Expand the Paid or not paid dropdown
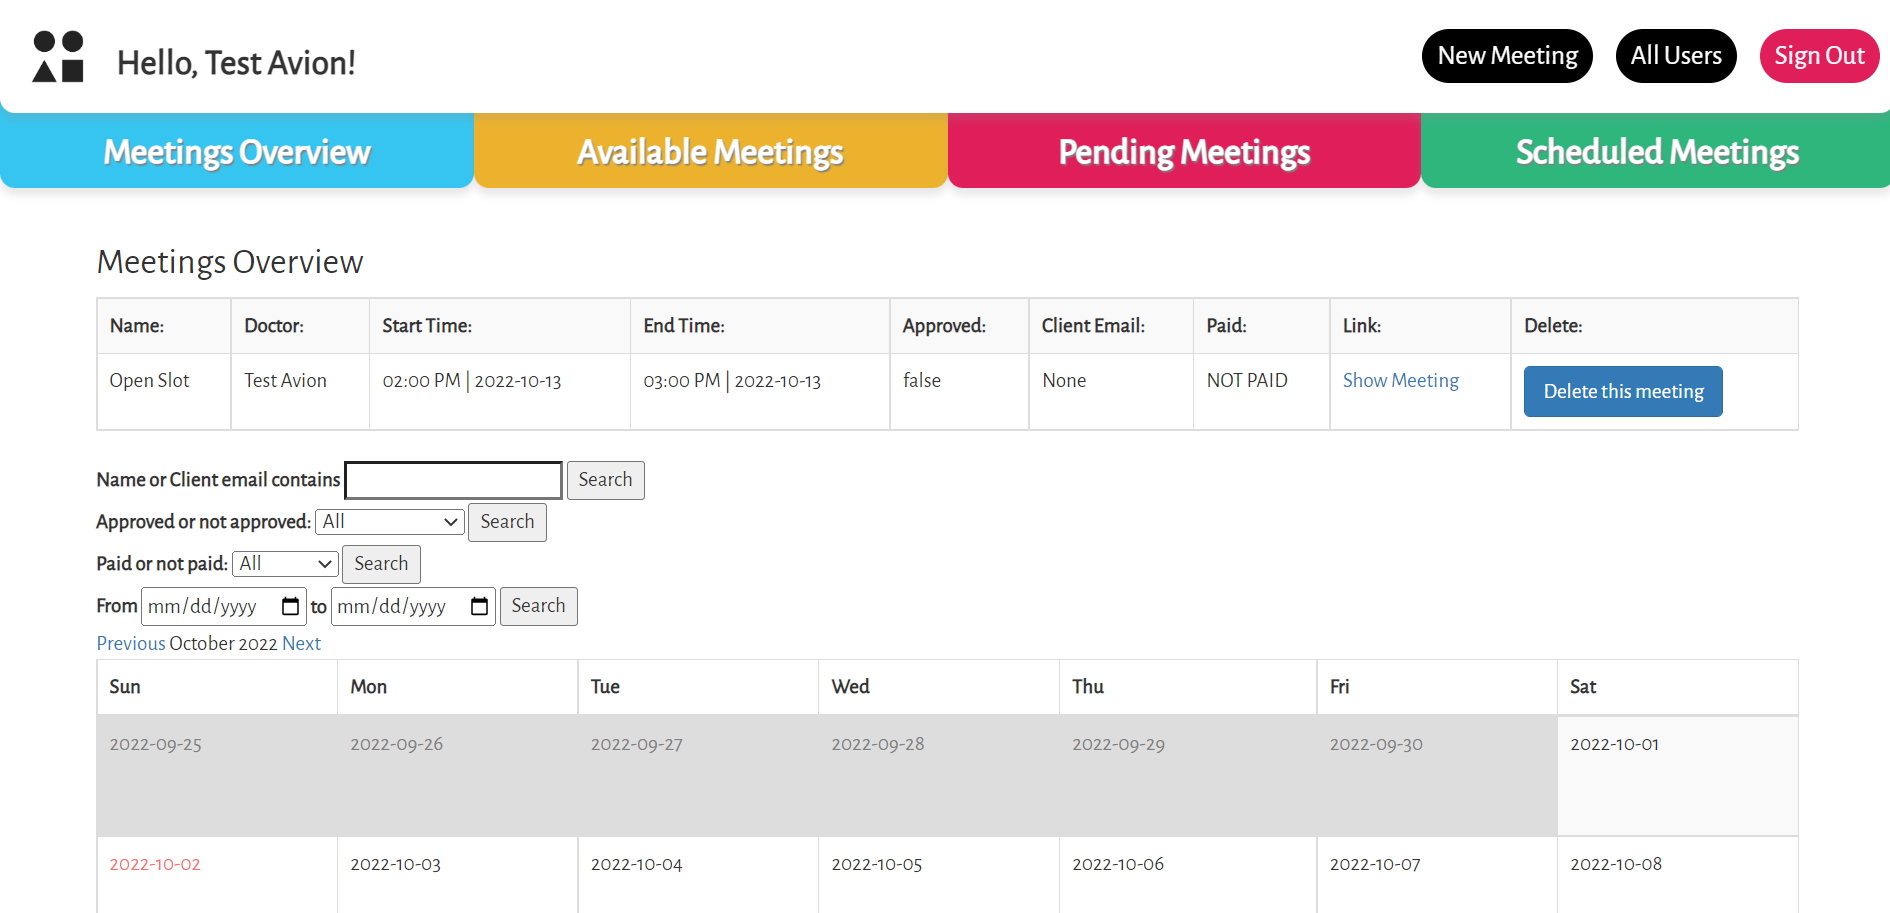The width and height of the screenshot is (1890, 913). coord(285,564)
